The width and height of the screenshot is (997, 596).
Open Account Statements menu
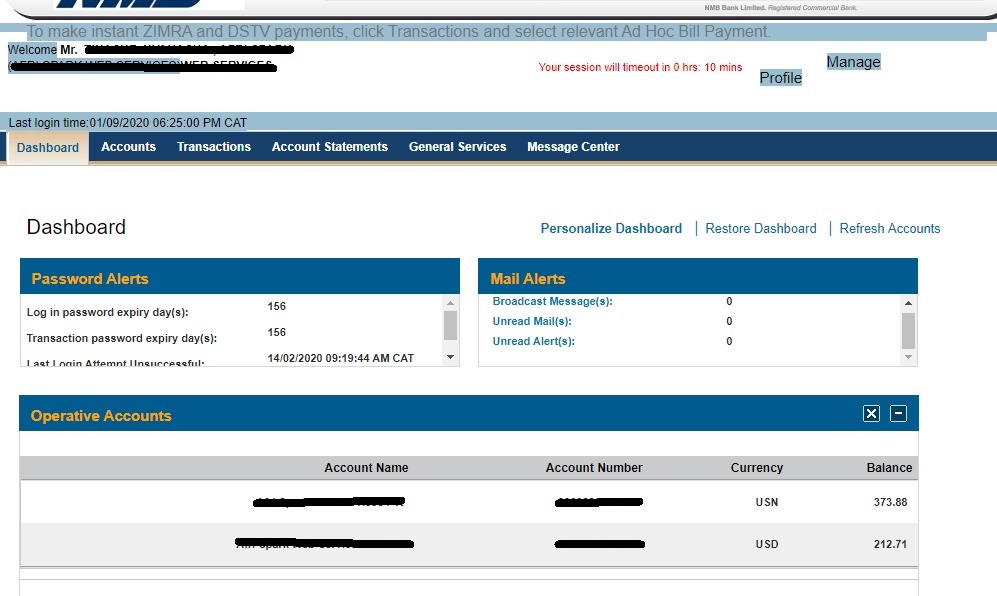click(x=330, y=147)
